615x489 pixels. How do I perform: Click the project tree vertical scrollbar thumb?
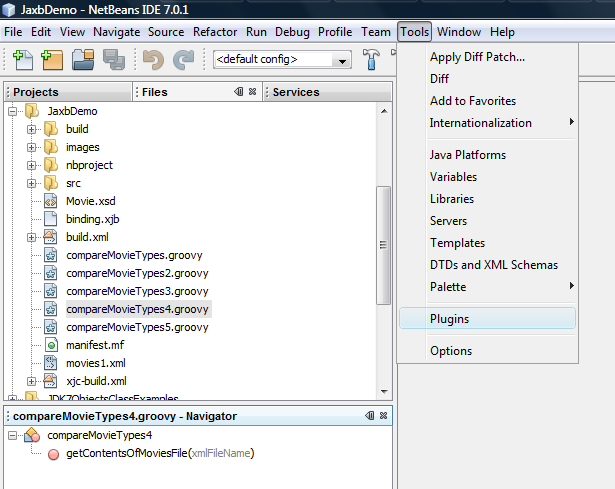pyautogui.click(x=384, y=245)
